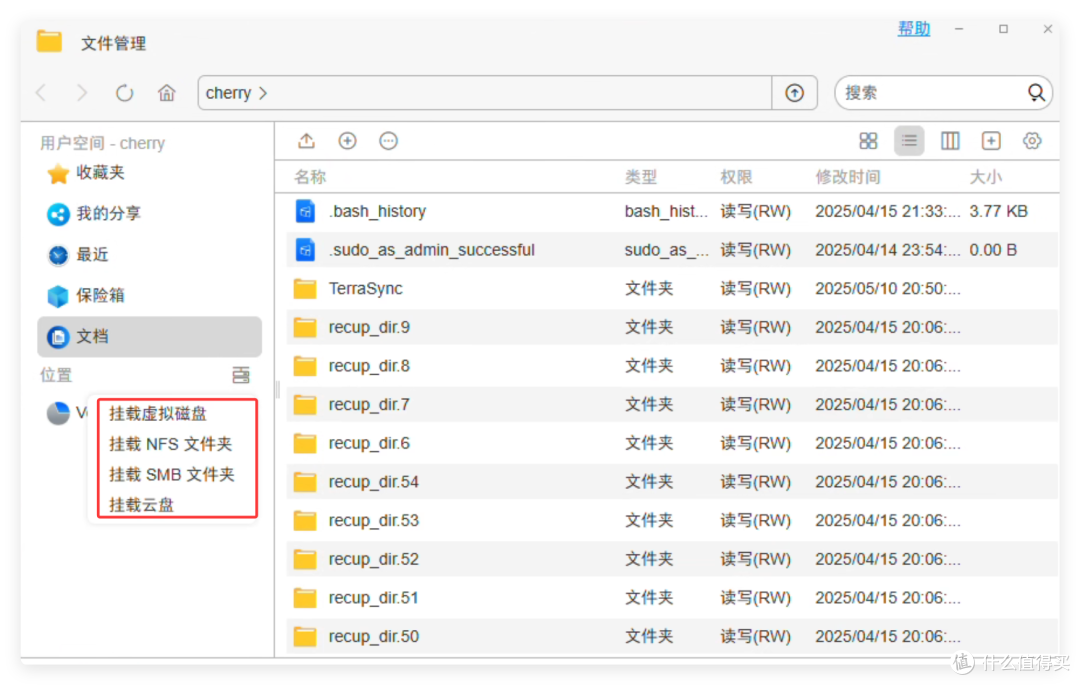
Task: Click the create-new plus circle icon
Action: (x=348, y=141)
